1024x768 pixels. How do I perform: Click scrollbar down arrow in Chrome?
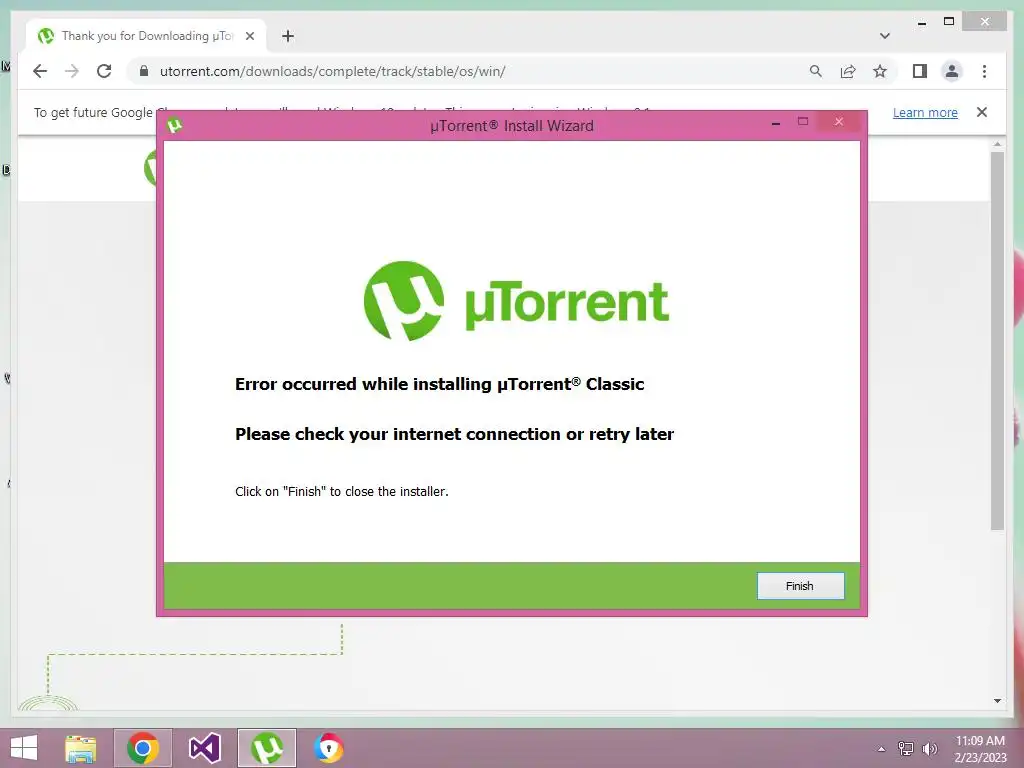click(997, 701)
